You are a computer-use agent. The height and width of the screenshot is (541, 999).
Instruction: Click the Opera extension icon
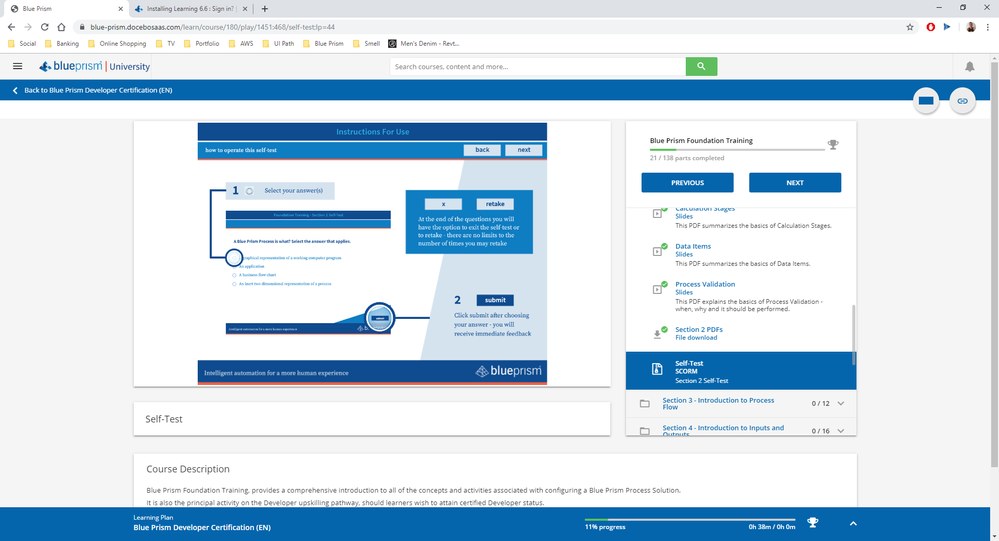(931, 27)
